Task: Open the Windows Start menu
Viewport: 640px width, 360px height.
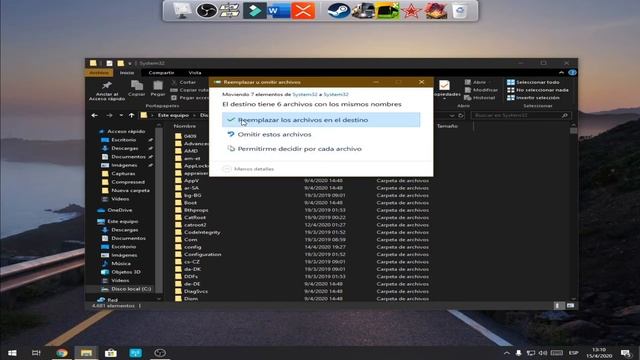Action: tap(12, 353)
